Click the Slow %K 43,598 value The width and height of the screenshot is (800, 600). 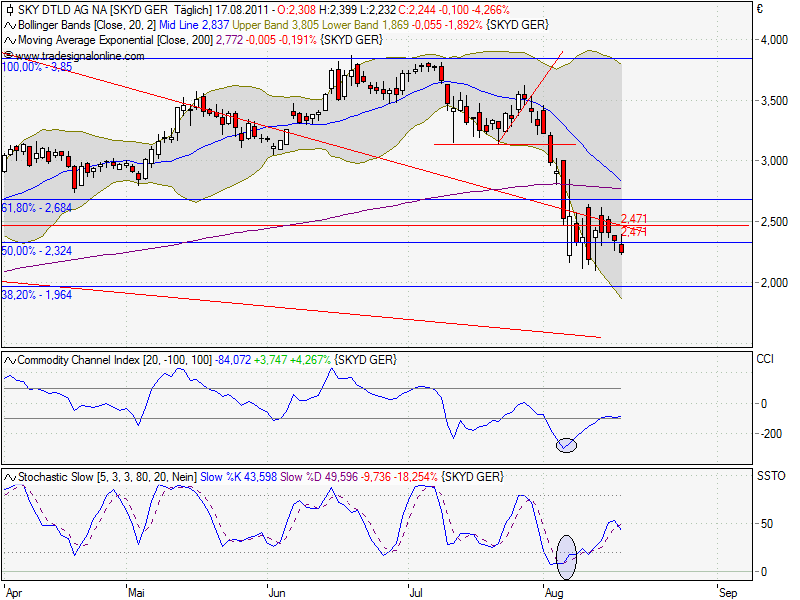click(238, 477)
